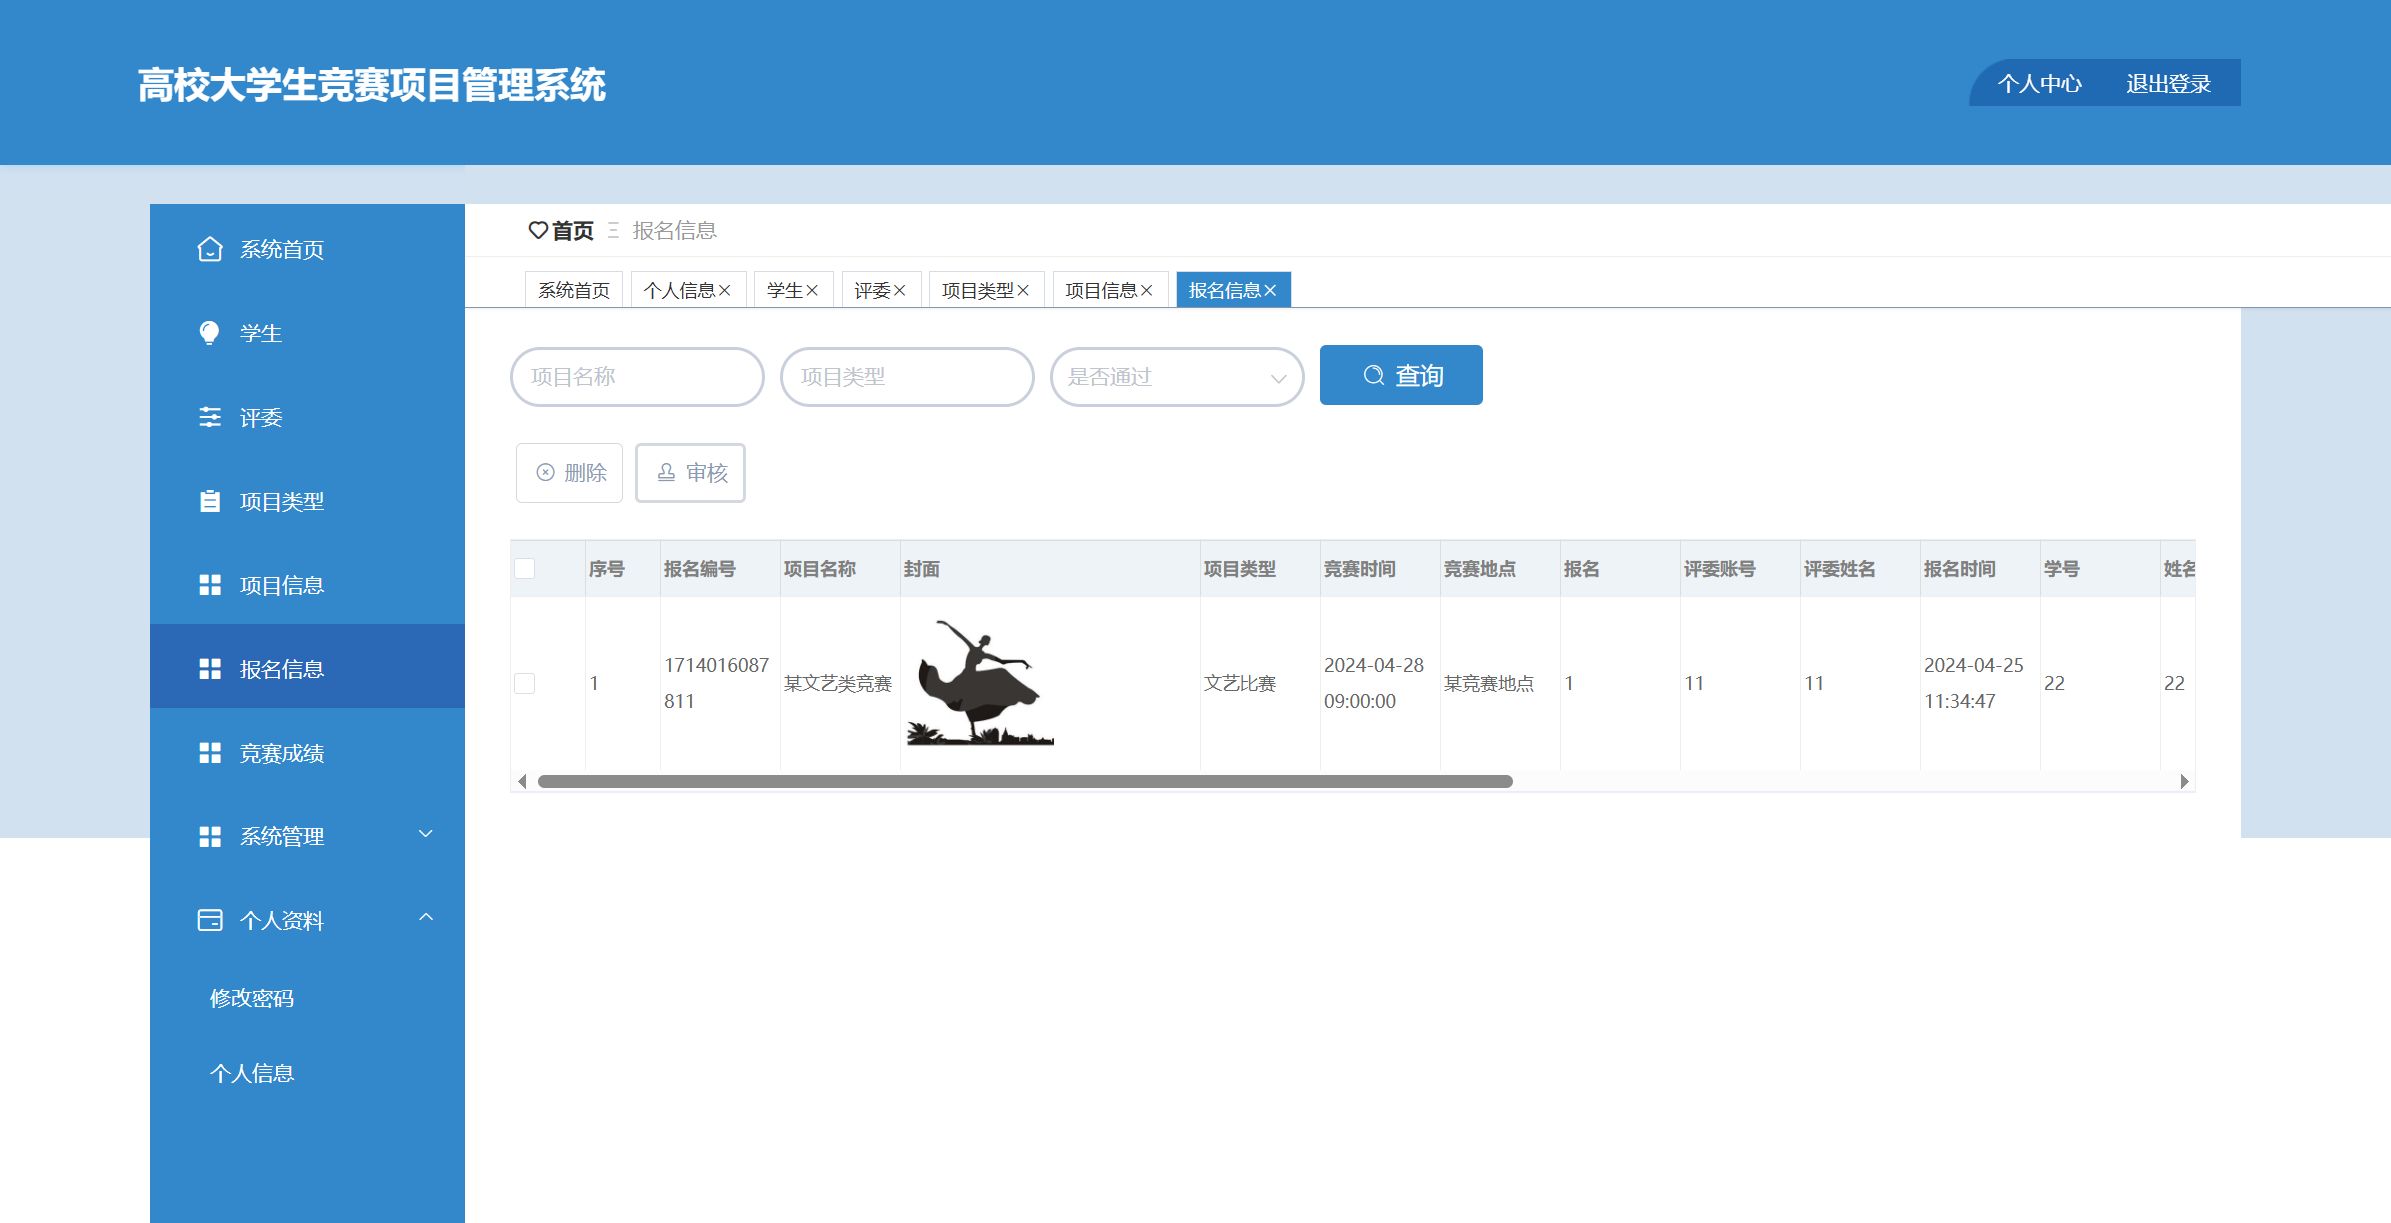The image size is (2391, 1223).
Task: Close the 报名信息 tab with its X
Action: pos(1270,290)
